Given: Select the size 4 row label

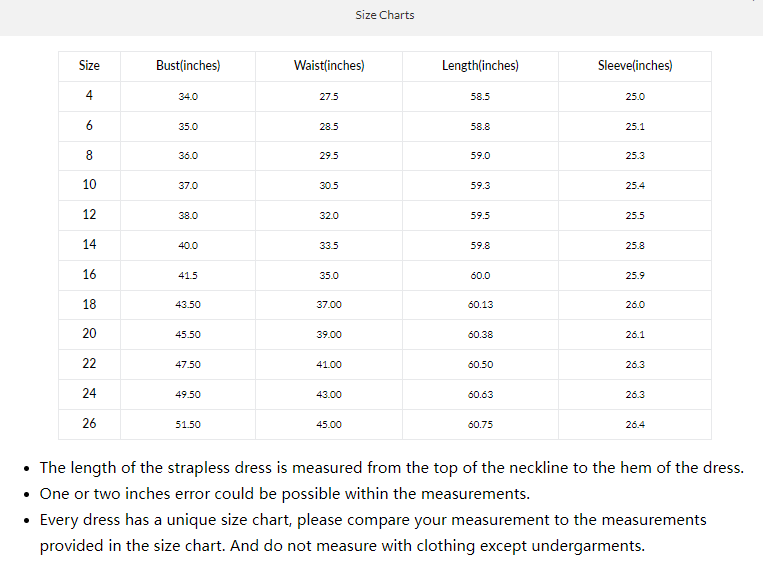Looking at the screenshot, I should point(89,96).
